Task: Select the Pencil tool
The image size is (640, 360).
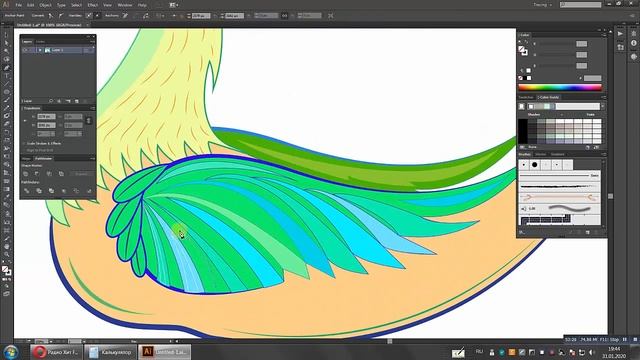Action: [x=6, y=109]
